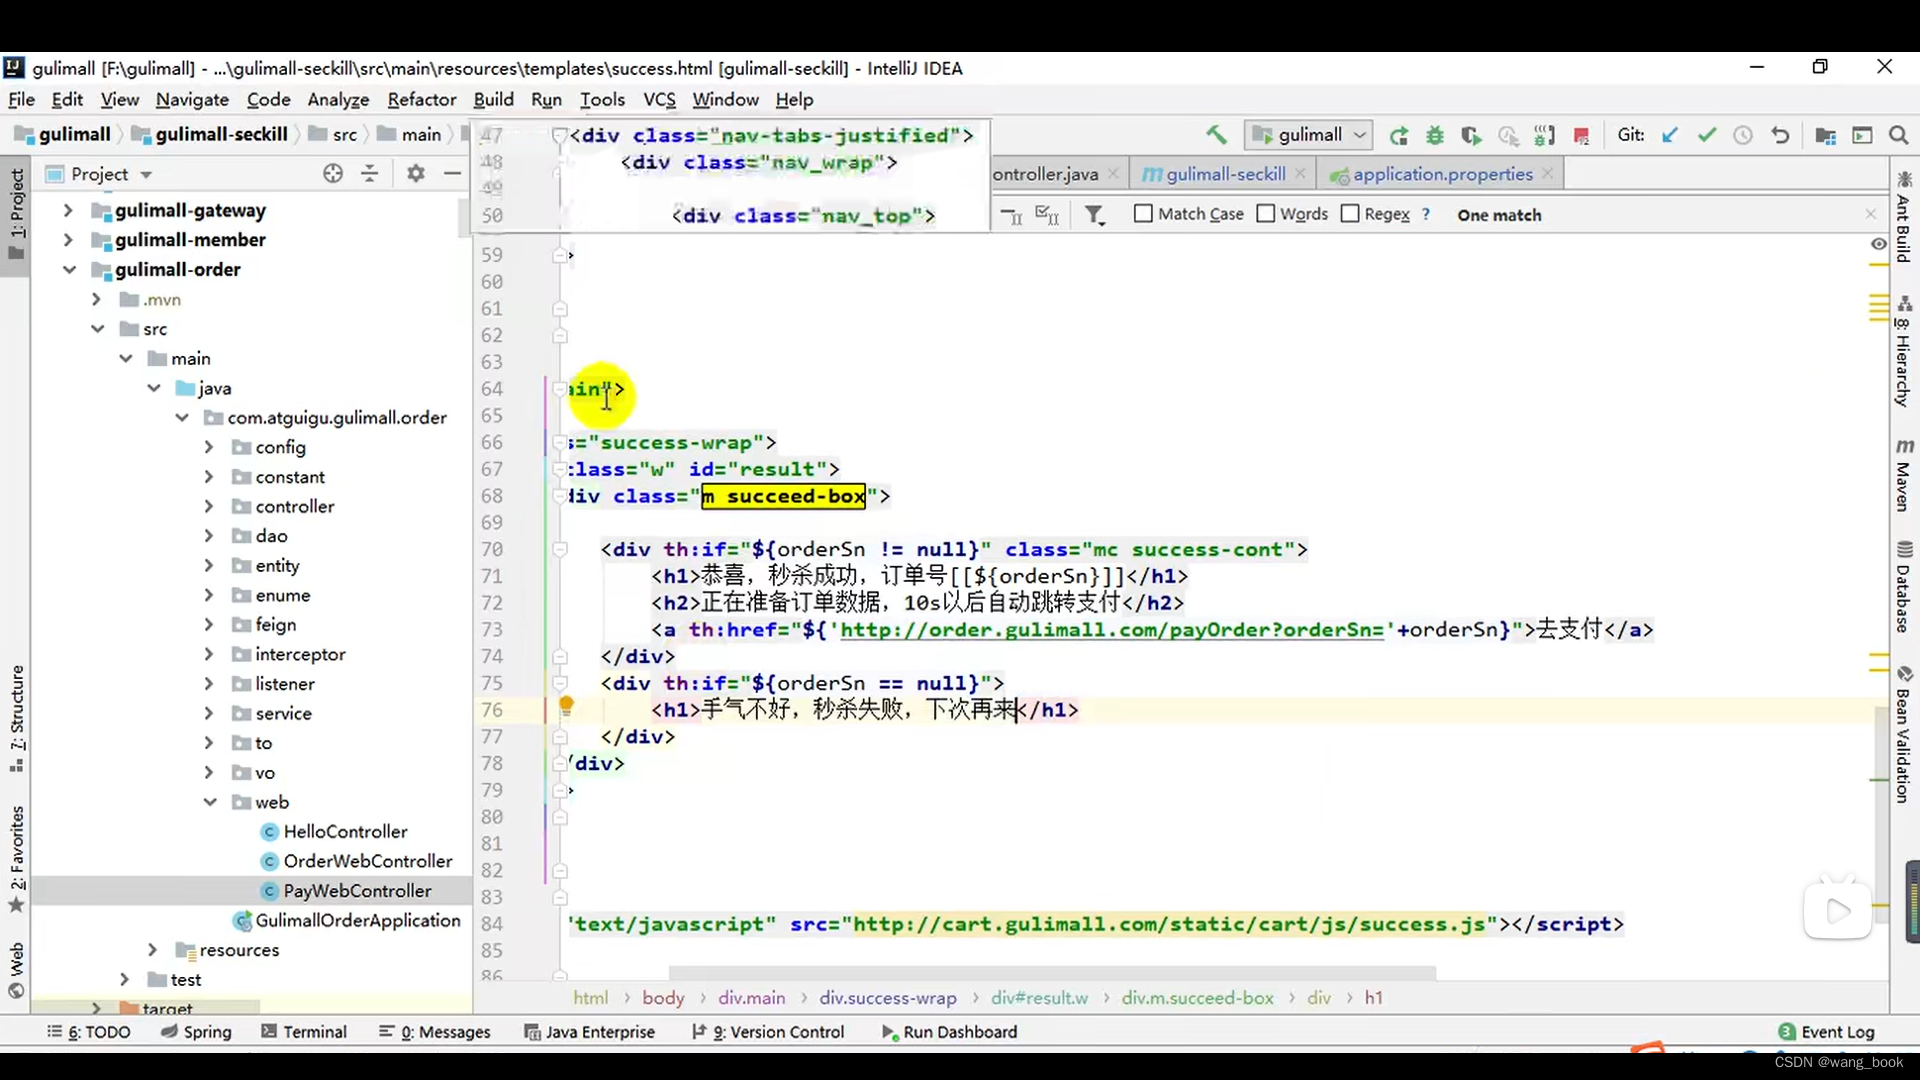Open the Navigate menu
The height and width of the screenshot is (1080, 1920).
192,100
